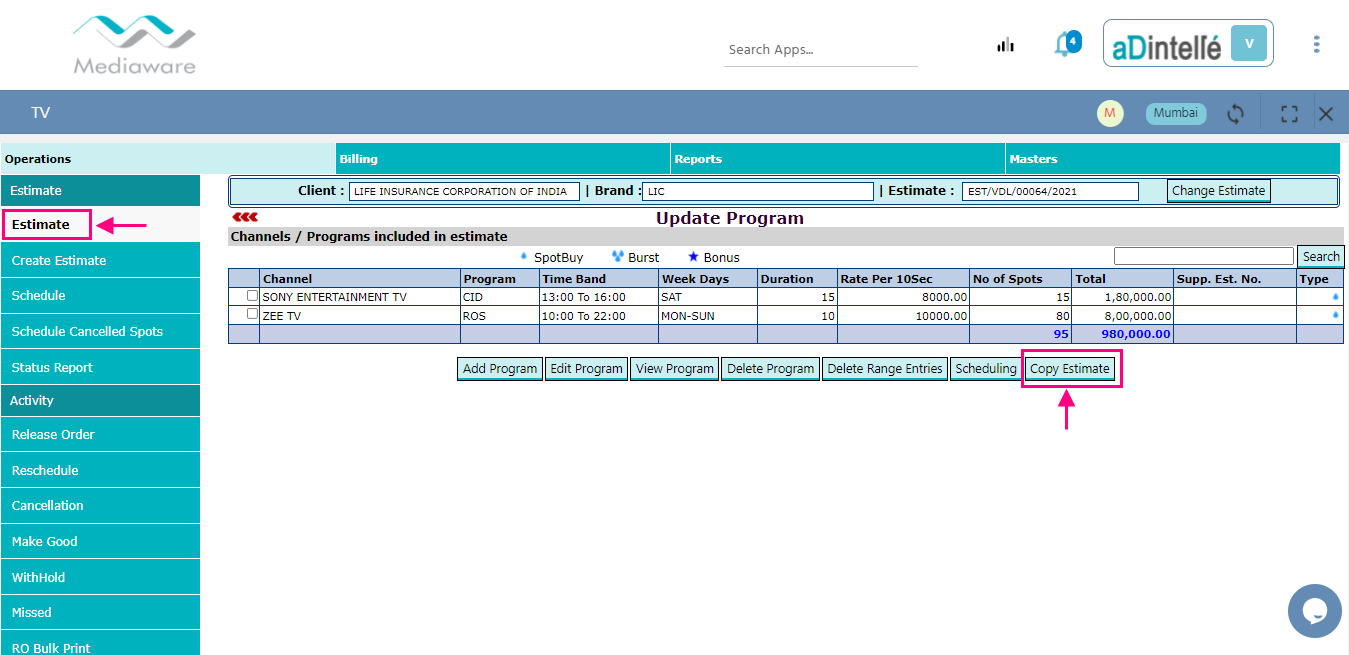Click the MON-SUN week days cell
This screenshot has height=655, width=1349.
pos(707,316)
